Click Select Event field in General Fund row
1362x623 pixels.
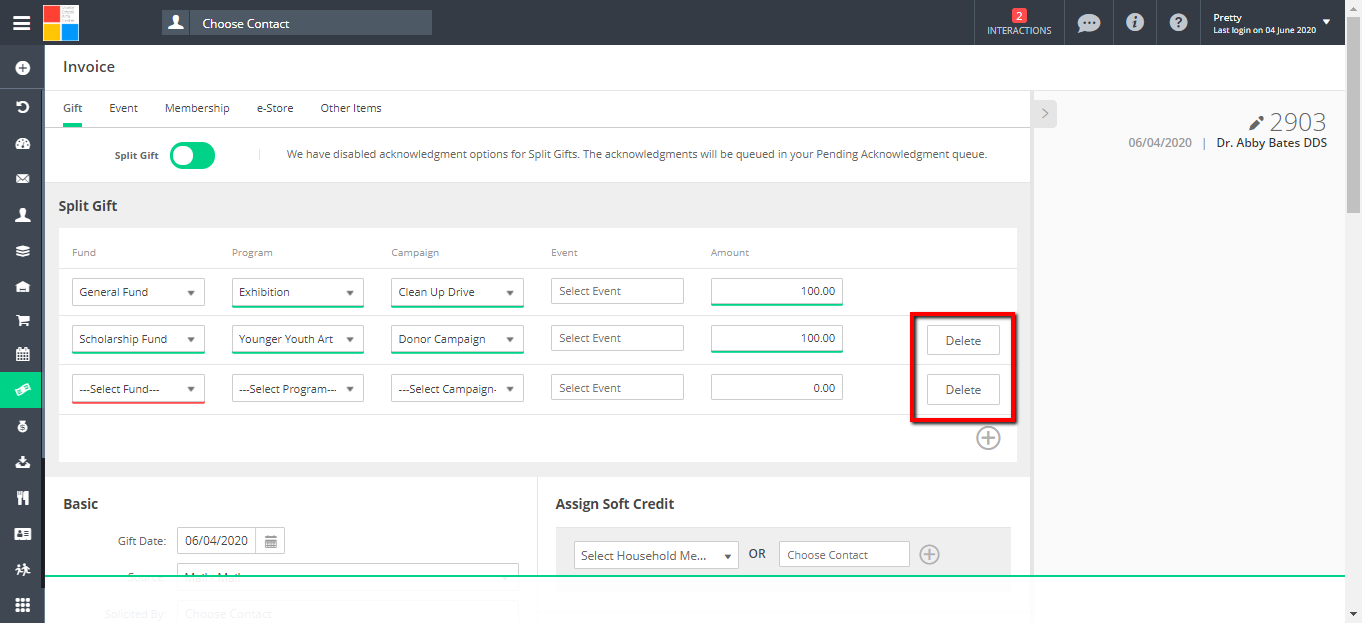617,291
